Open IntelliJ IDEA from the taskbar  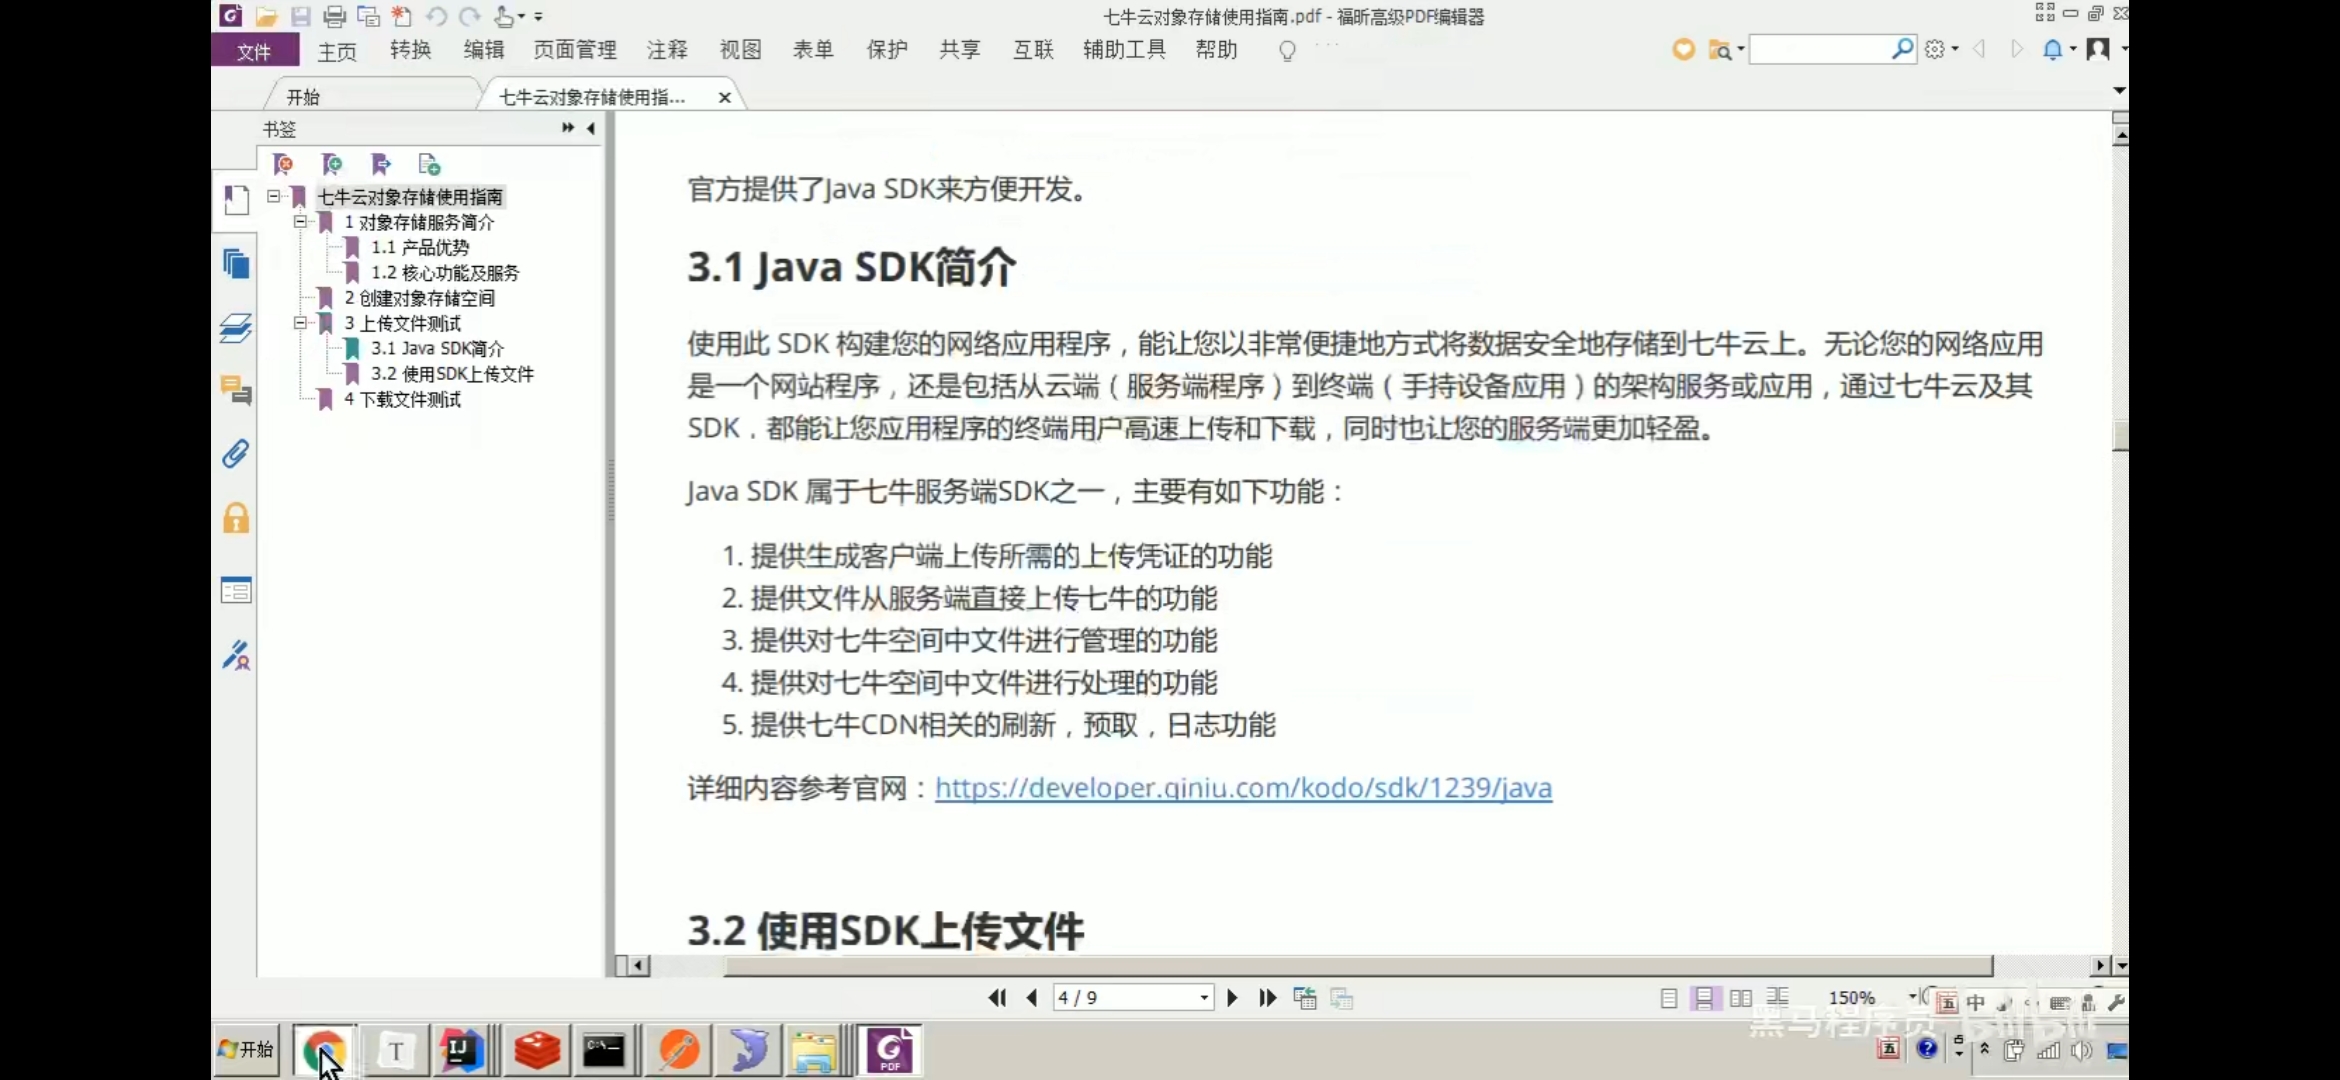point(462,1050)
